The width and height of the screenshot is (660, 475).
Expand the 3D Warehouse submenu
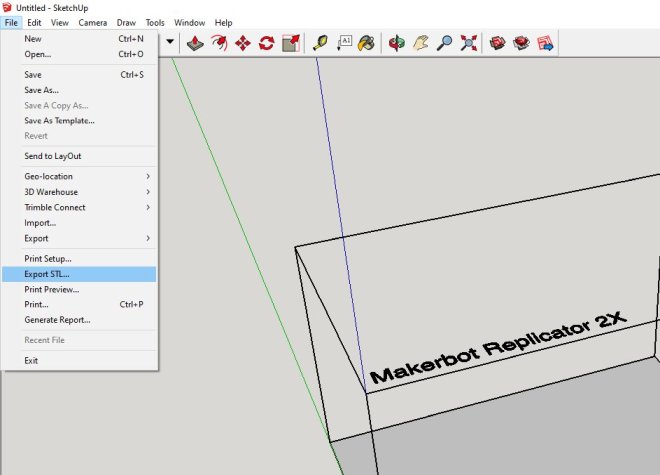[79, 192]
